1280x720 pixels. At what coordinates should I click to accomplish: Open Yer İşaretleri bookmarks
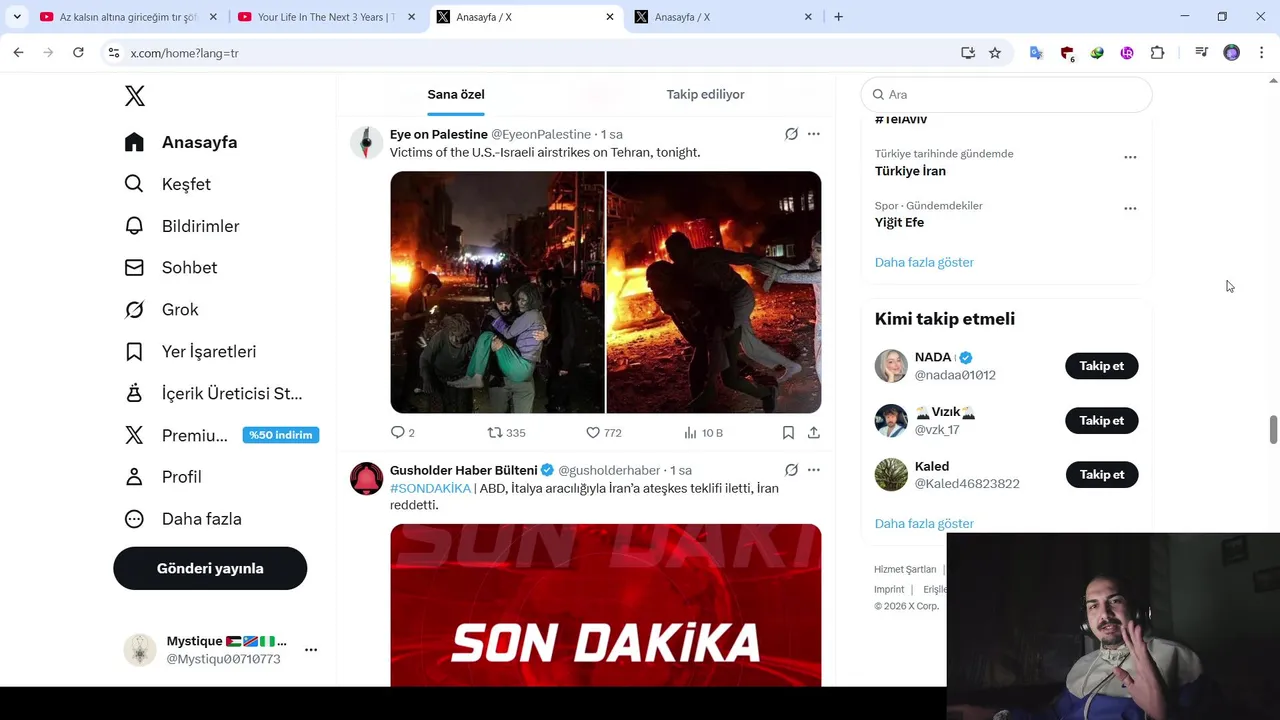click(190, 352)
